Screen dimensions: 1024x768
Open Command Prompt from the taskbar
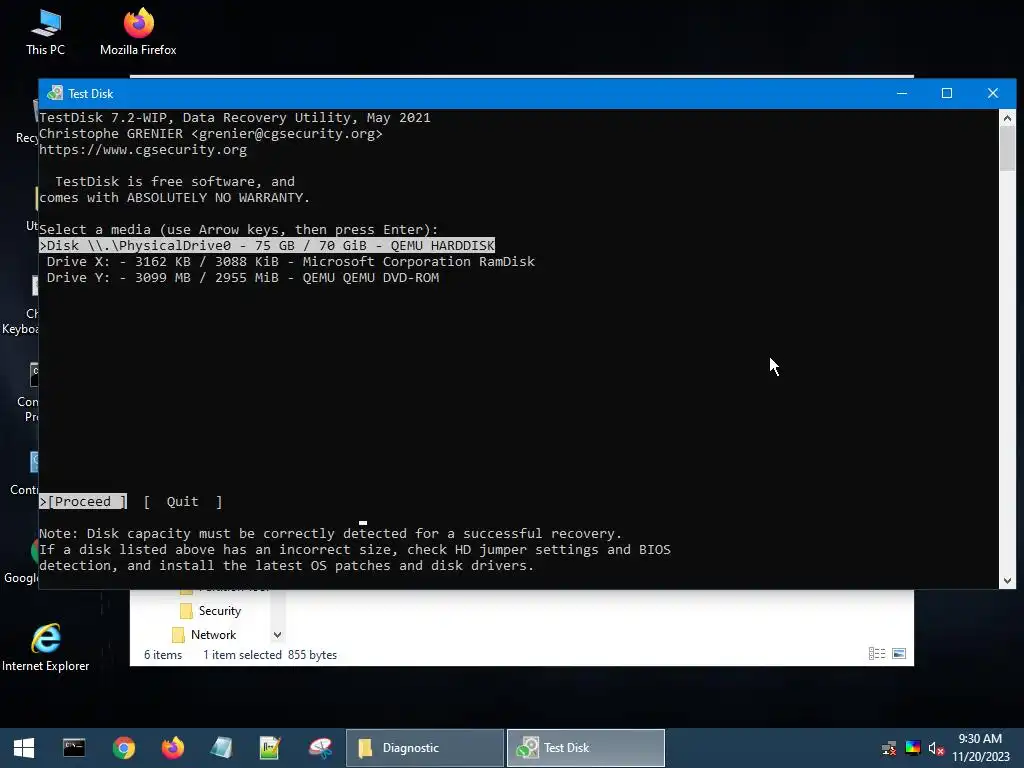pos(74,748)
